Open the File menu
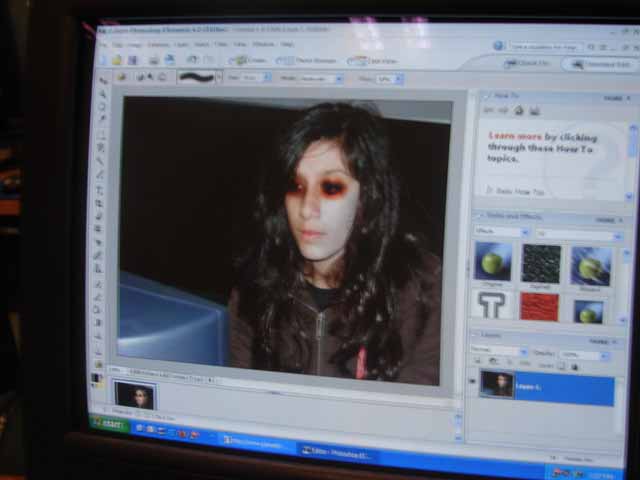Viewport: 640px width, 480px height. 101,44
